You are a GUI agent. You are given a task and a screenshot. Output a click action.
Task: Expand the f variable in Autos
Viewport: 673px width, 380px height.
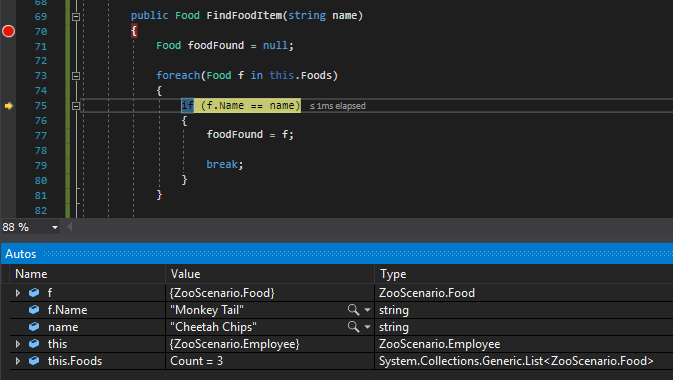click(18, 293)
